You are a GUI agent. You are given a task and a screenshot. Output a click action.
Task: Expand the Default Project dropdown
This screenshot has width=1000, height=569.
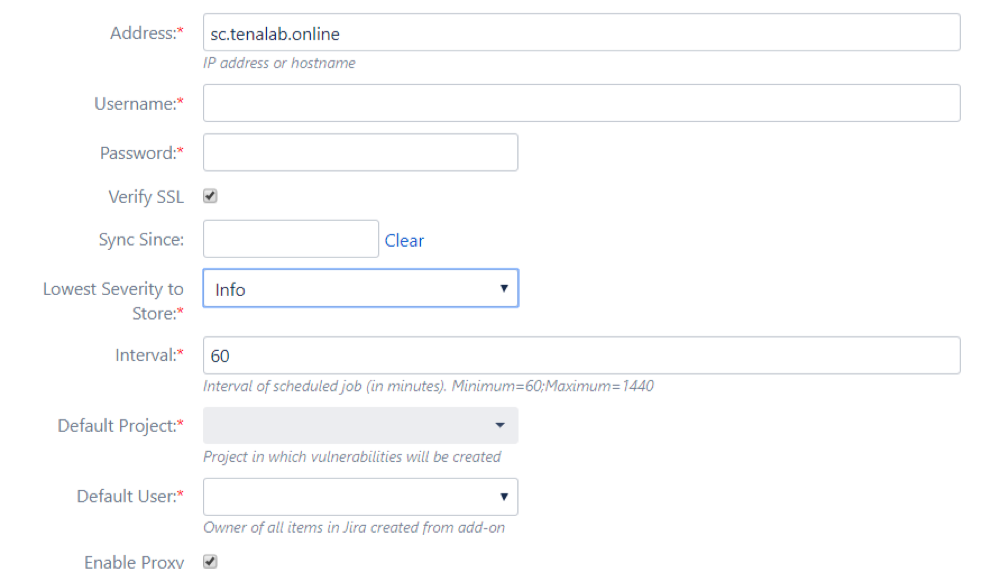click(x=360, y=425)
